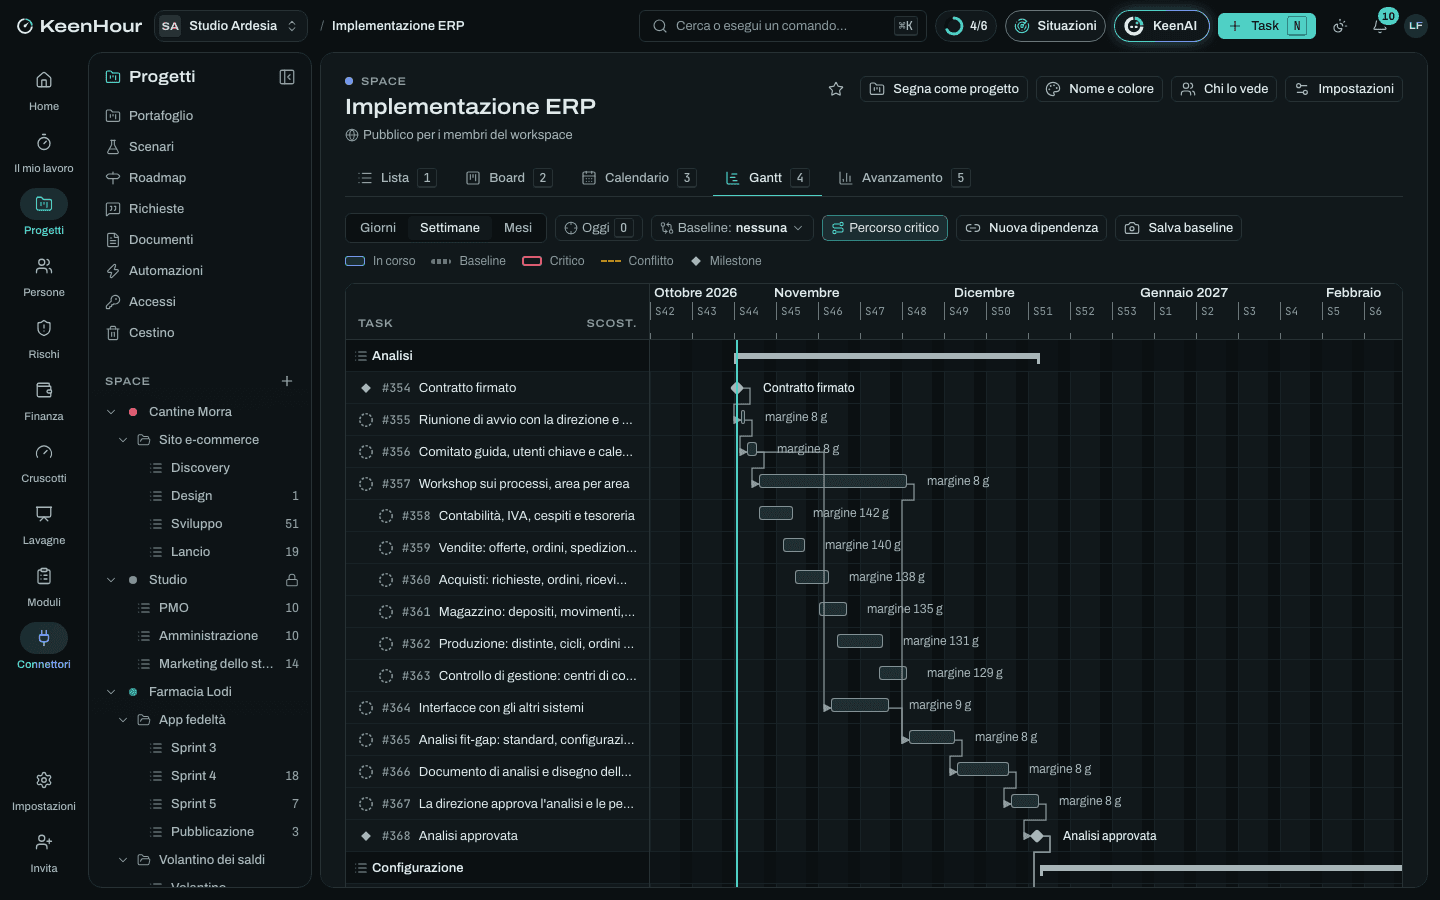Collapse the App fedeltà folder
Viewport: 1440px width, 900px height.
click(x=123, y=720)
